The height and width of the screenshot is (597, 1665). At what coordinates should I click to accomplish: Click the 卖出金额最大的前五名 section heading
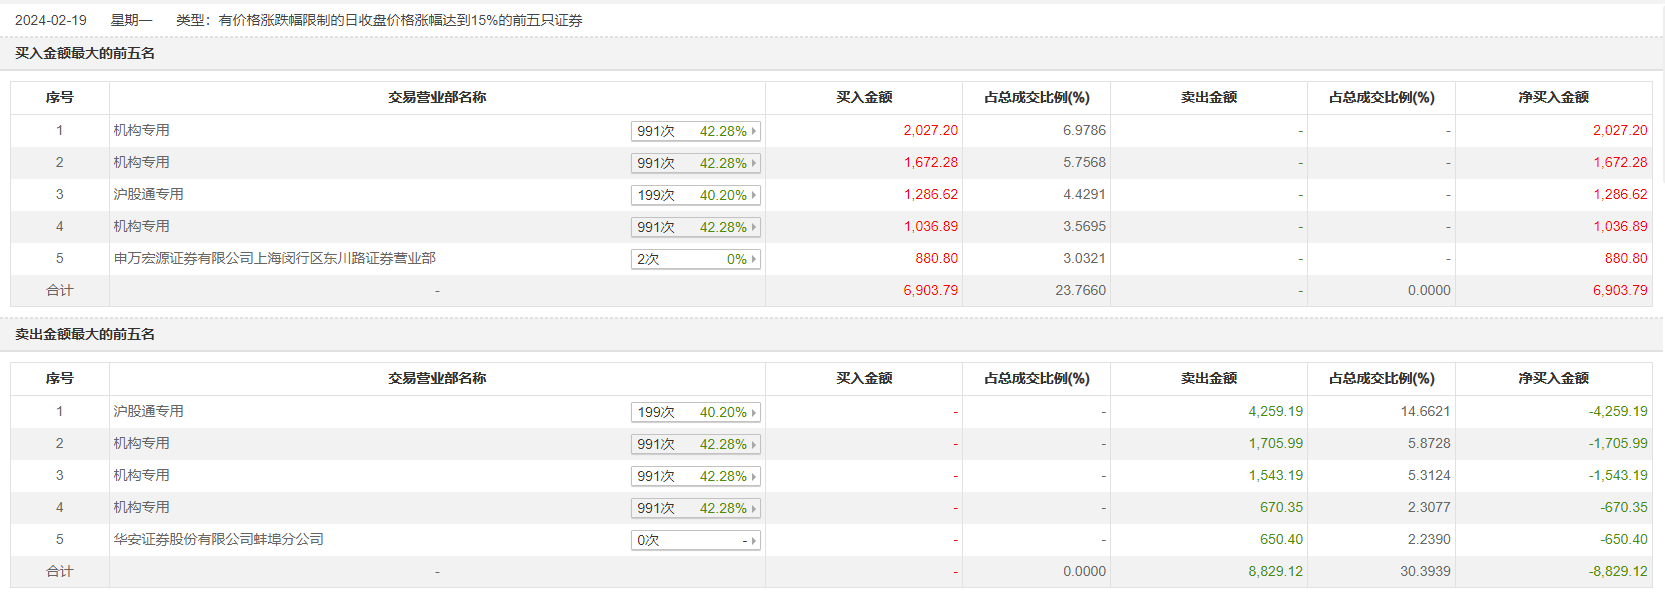coord(85,334)
